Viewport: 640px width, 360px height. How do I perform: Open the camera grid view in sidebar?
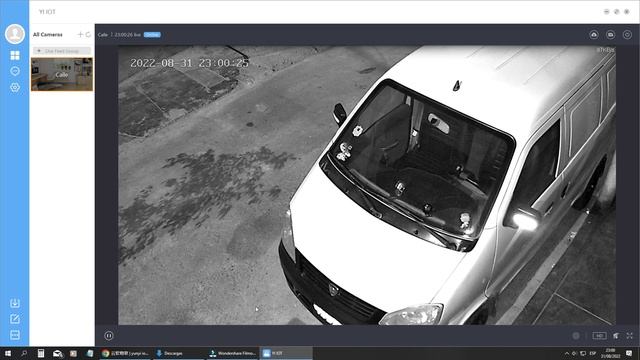(x=15, y=55)
